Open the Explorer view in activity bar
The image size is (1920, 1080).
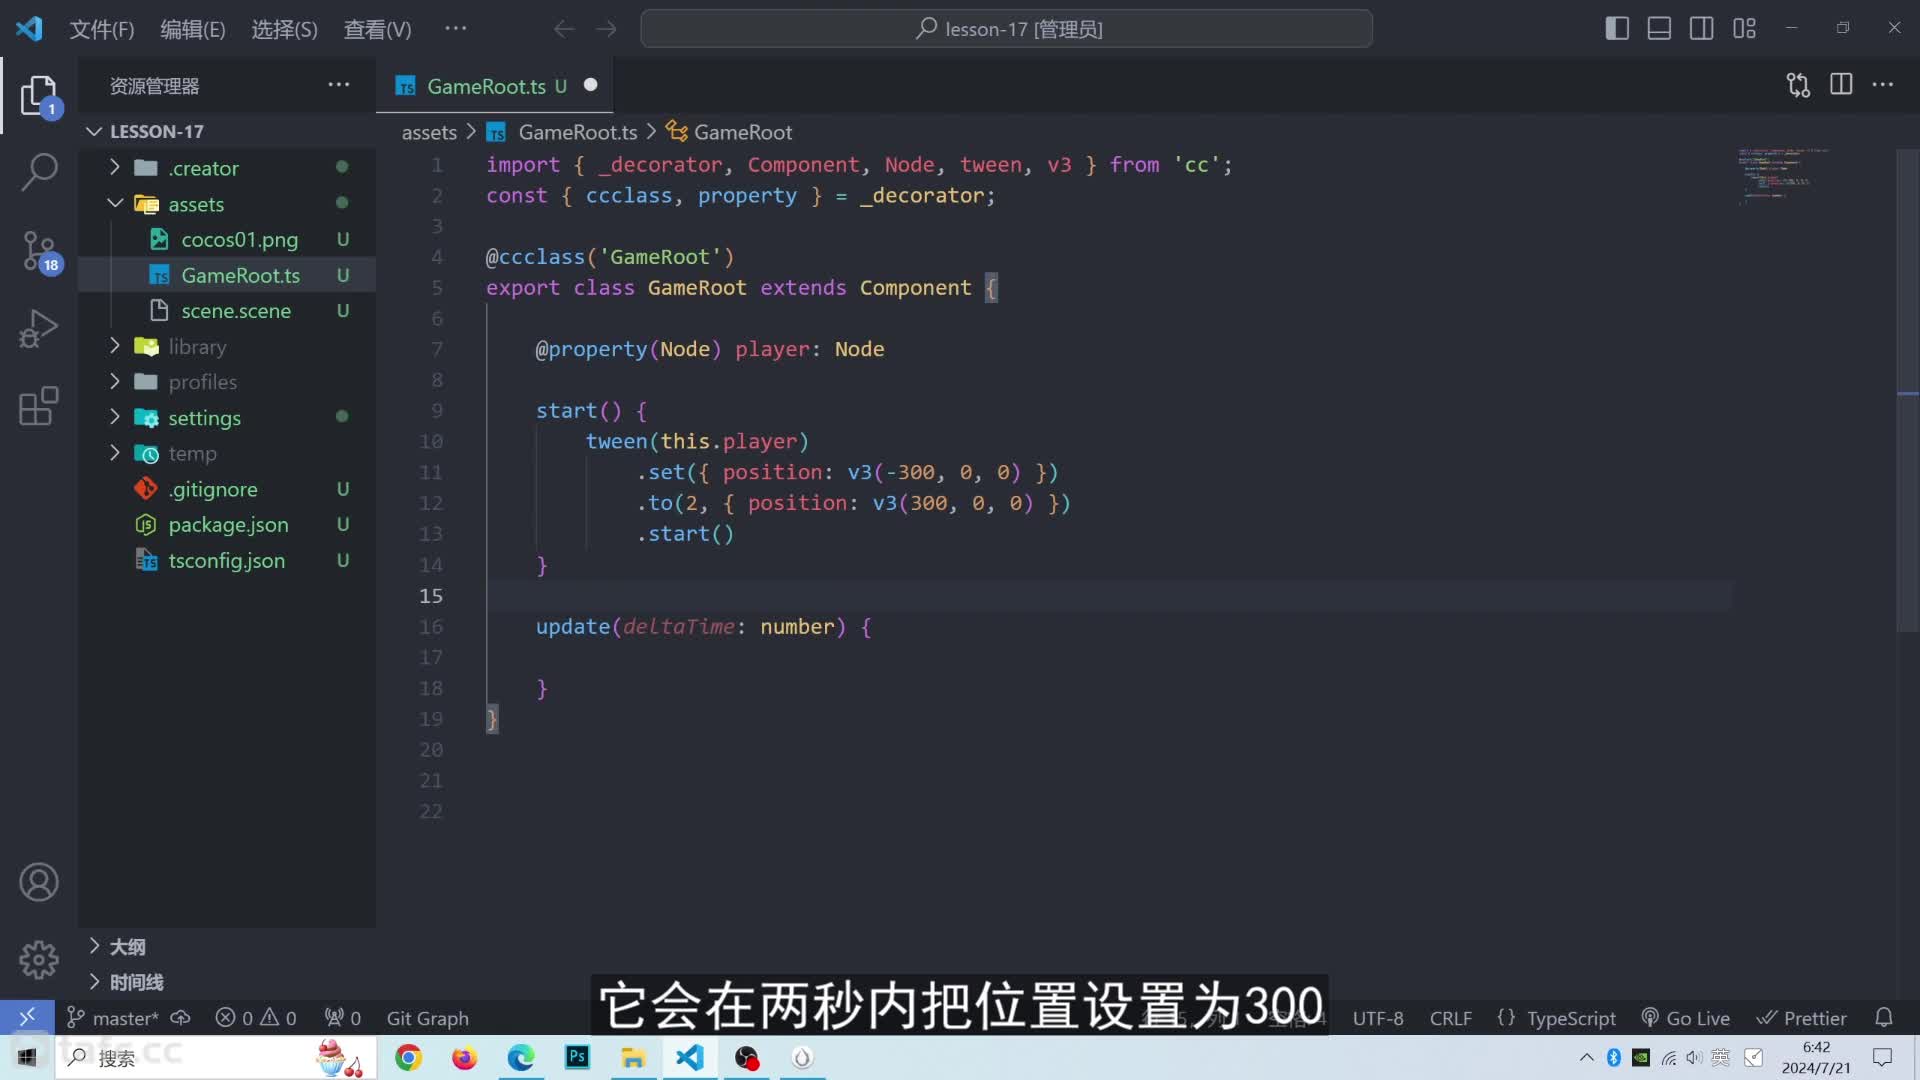pyautogui.click(x=39, y=96)
